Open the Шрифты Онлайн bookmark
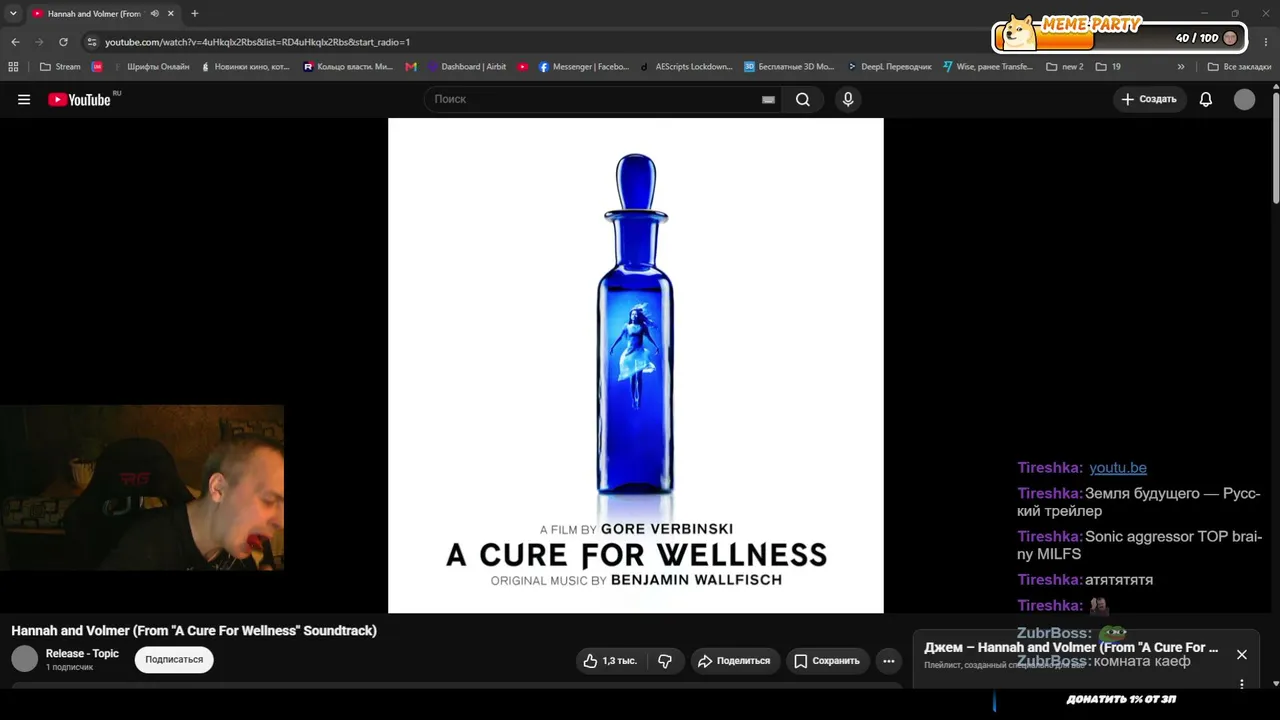The height and width of the screenshot is (720, 1280). (x=151, y=67)
